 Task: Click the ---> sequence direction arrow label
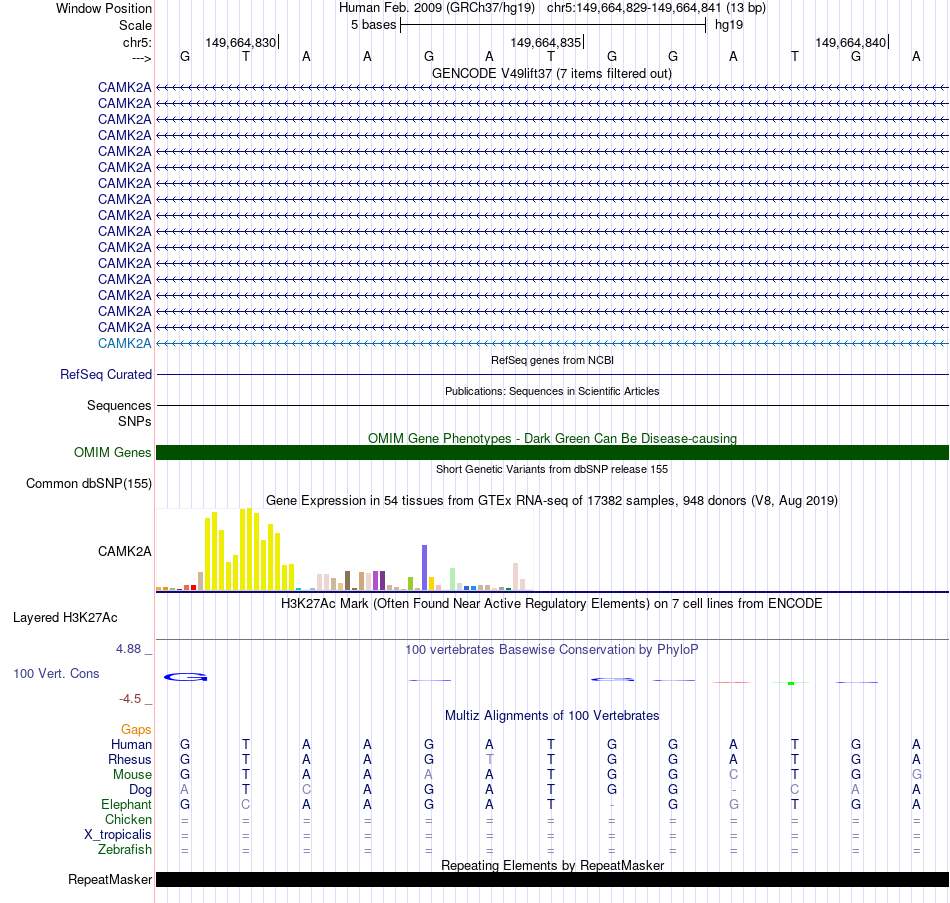(x=141, y=58)
